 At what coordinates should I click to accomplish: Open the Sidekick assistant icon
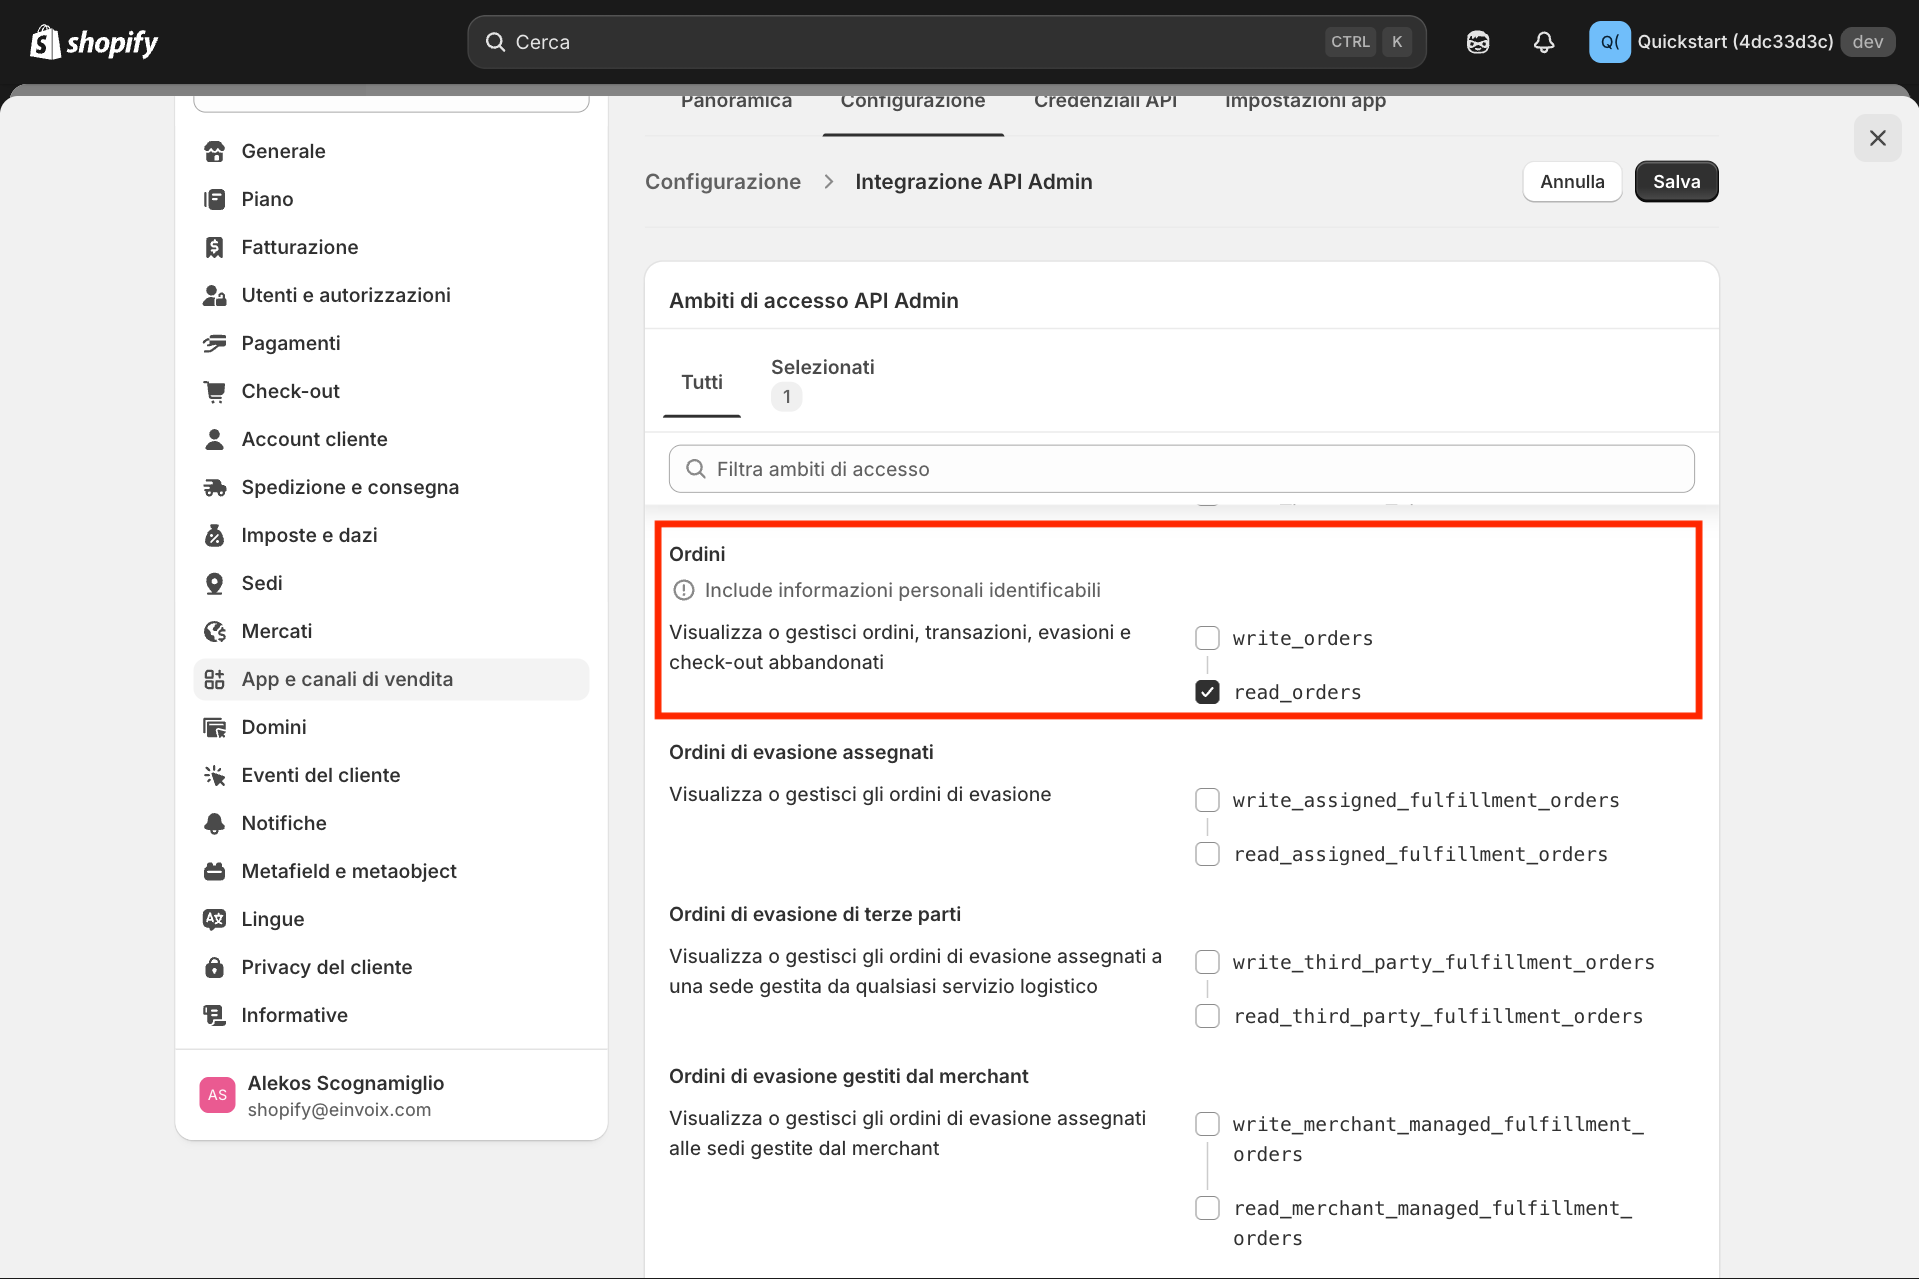tap(1478, 42)
